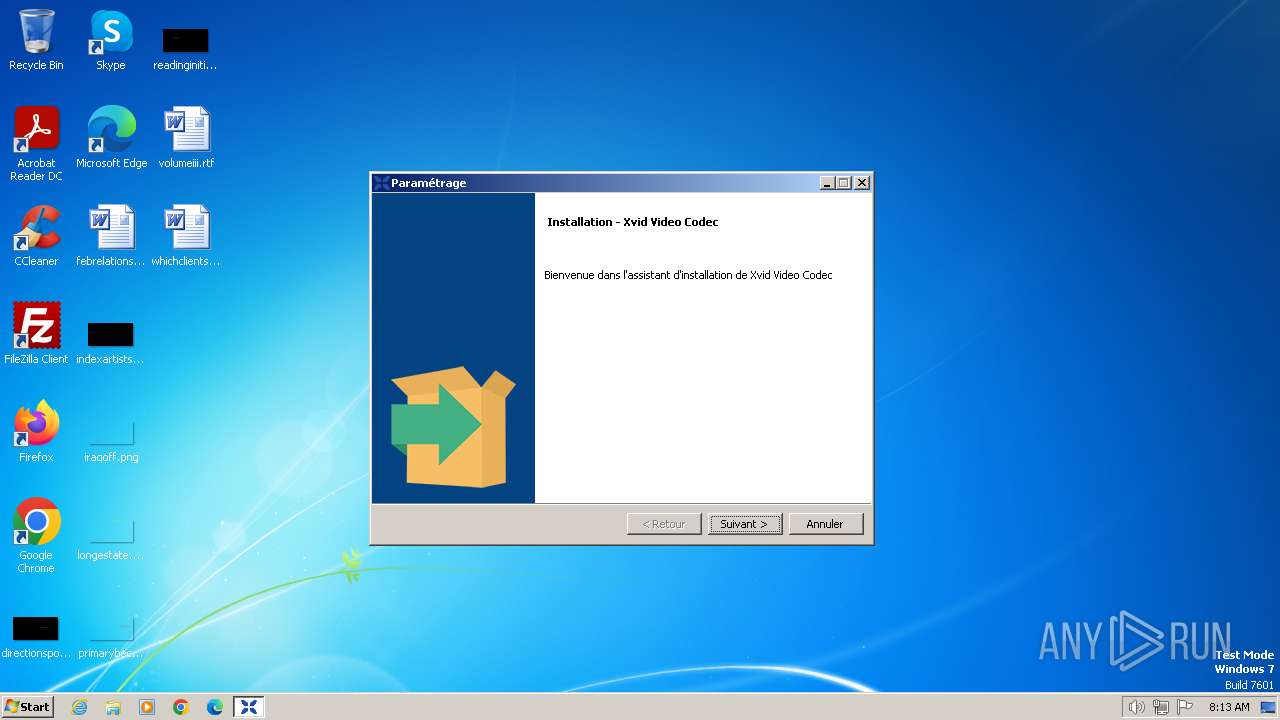This screenshot has height=720, width=1280.
Task: Click the 8:13 AM clock
Action: point(1229,707)
